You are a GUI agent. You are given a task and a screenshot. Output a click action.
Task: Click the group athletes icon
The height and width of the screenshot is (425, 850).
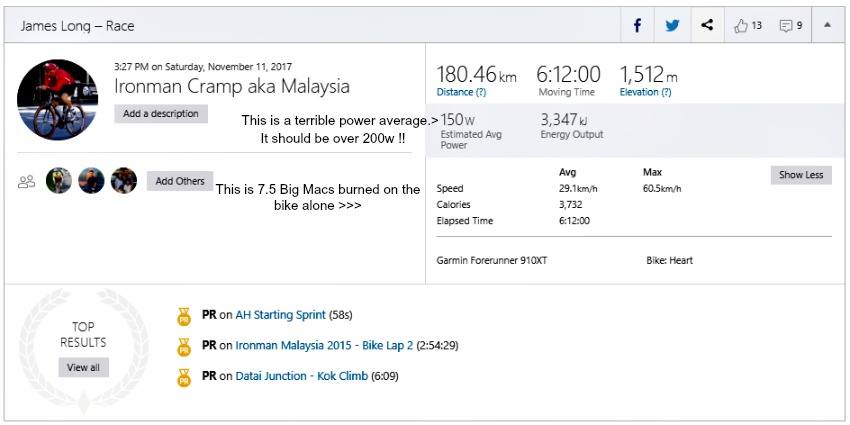27,181
